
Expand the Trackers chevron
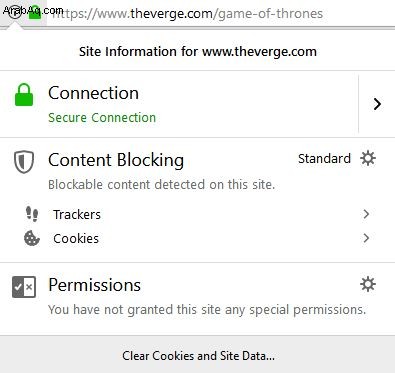(x=366, y=214)
